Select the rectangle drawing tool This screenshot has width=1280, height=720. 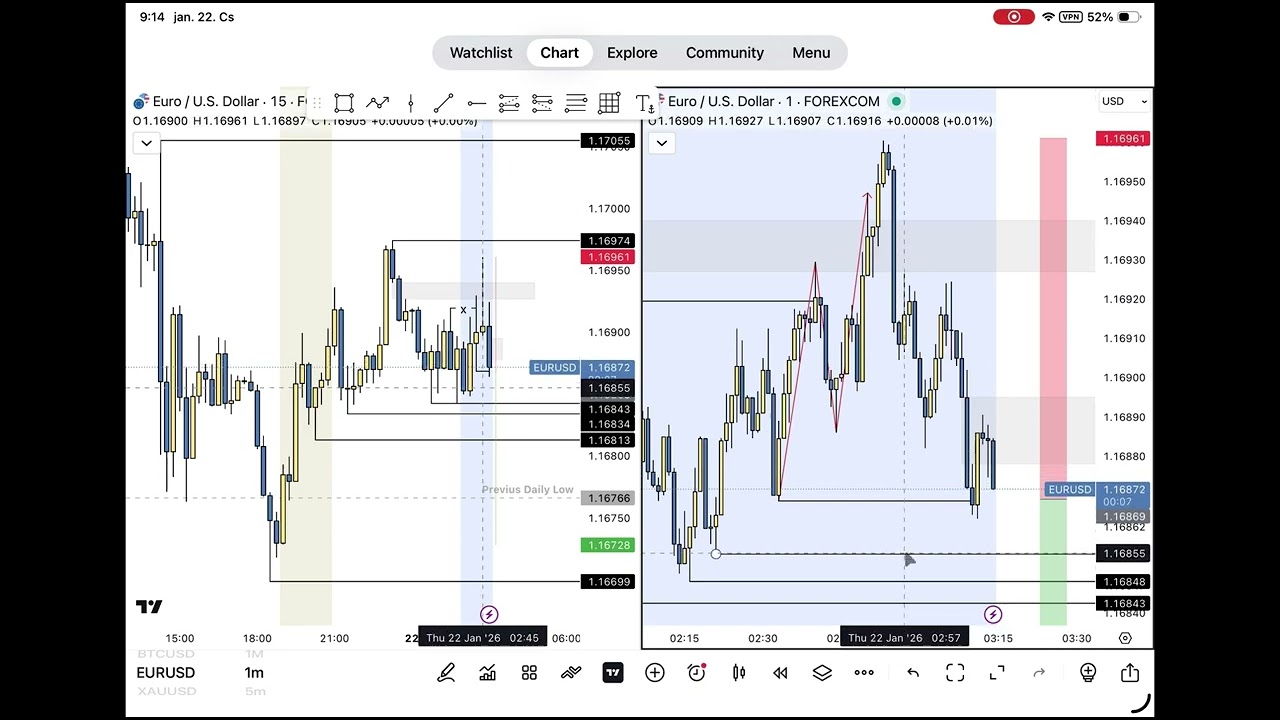344,102
